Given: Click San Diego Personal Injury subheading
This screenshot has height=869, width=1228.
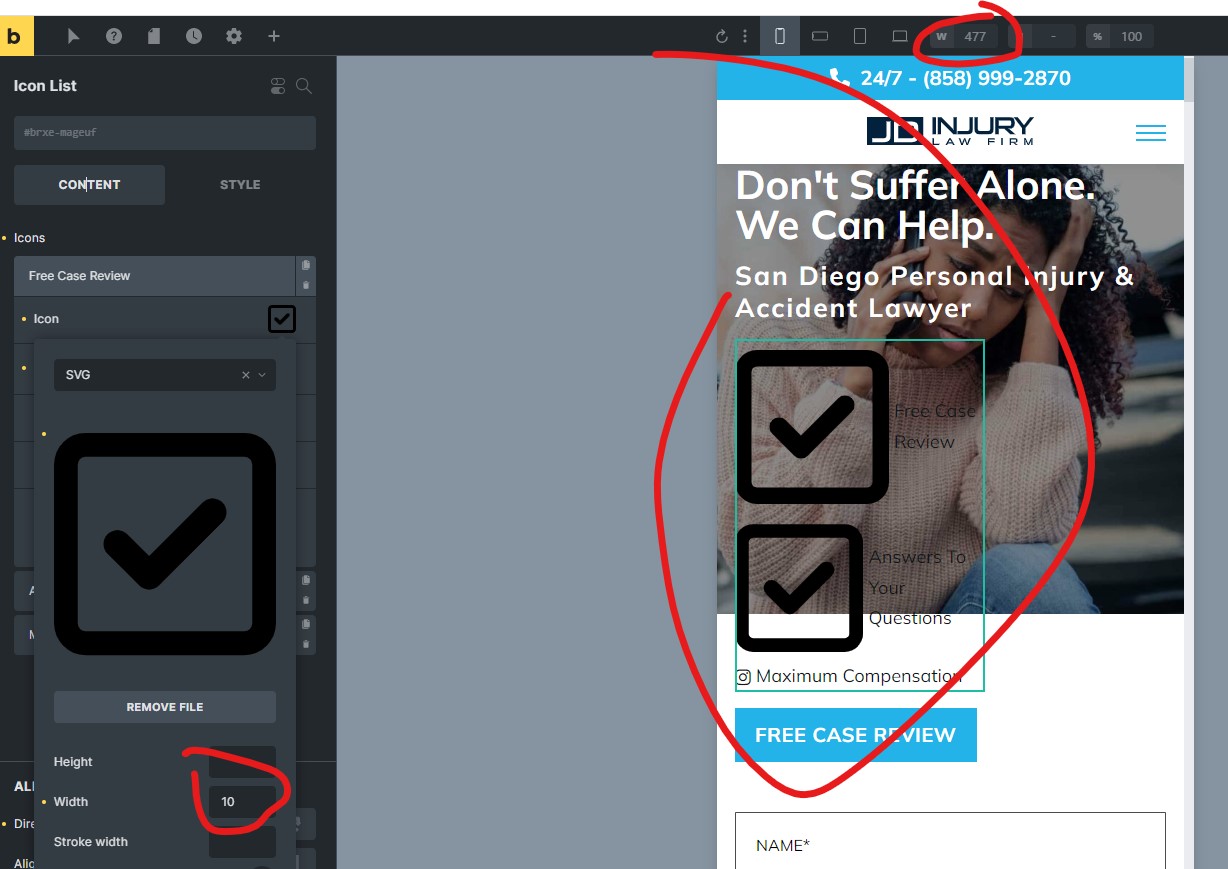Looking at the screenshot, I should click(934, 291).
